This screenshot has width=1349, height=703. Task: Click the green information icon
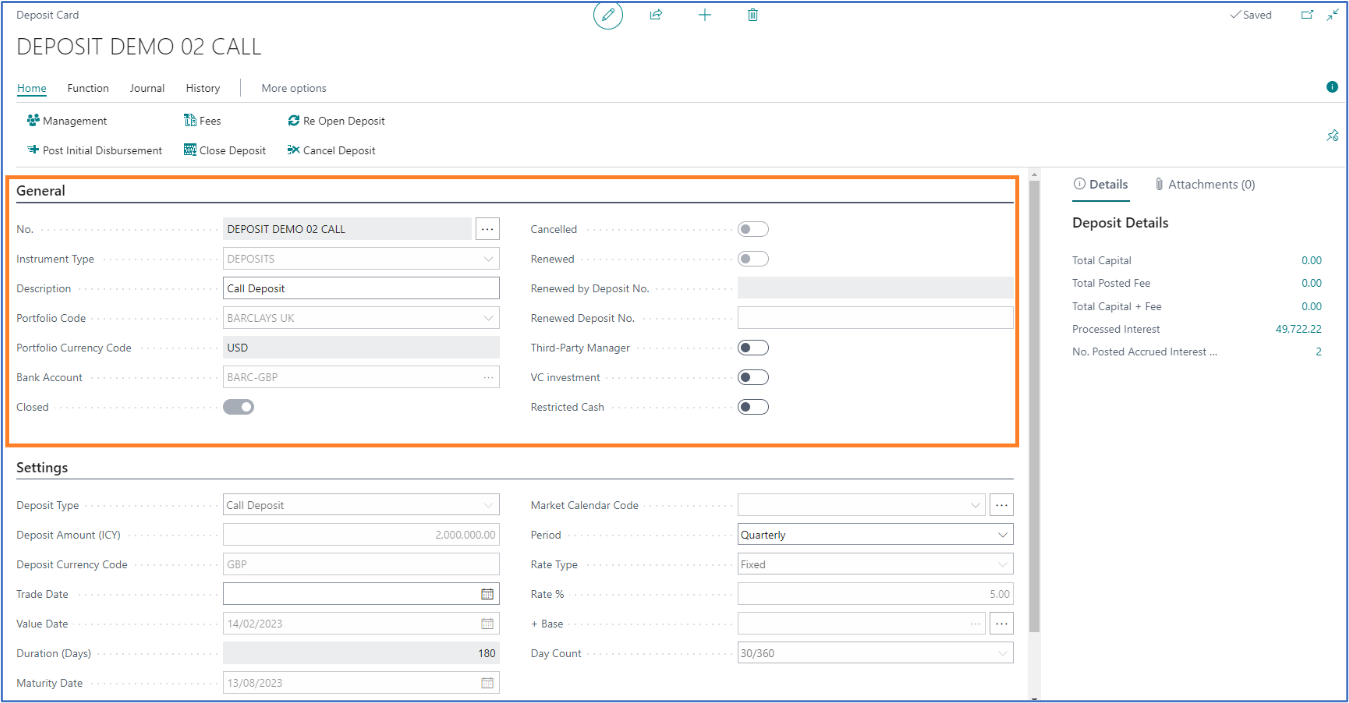pos(1332,87)
